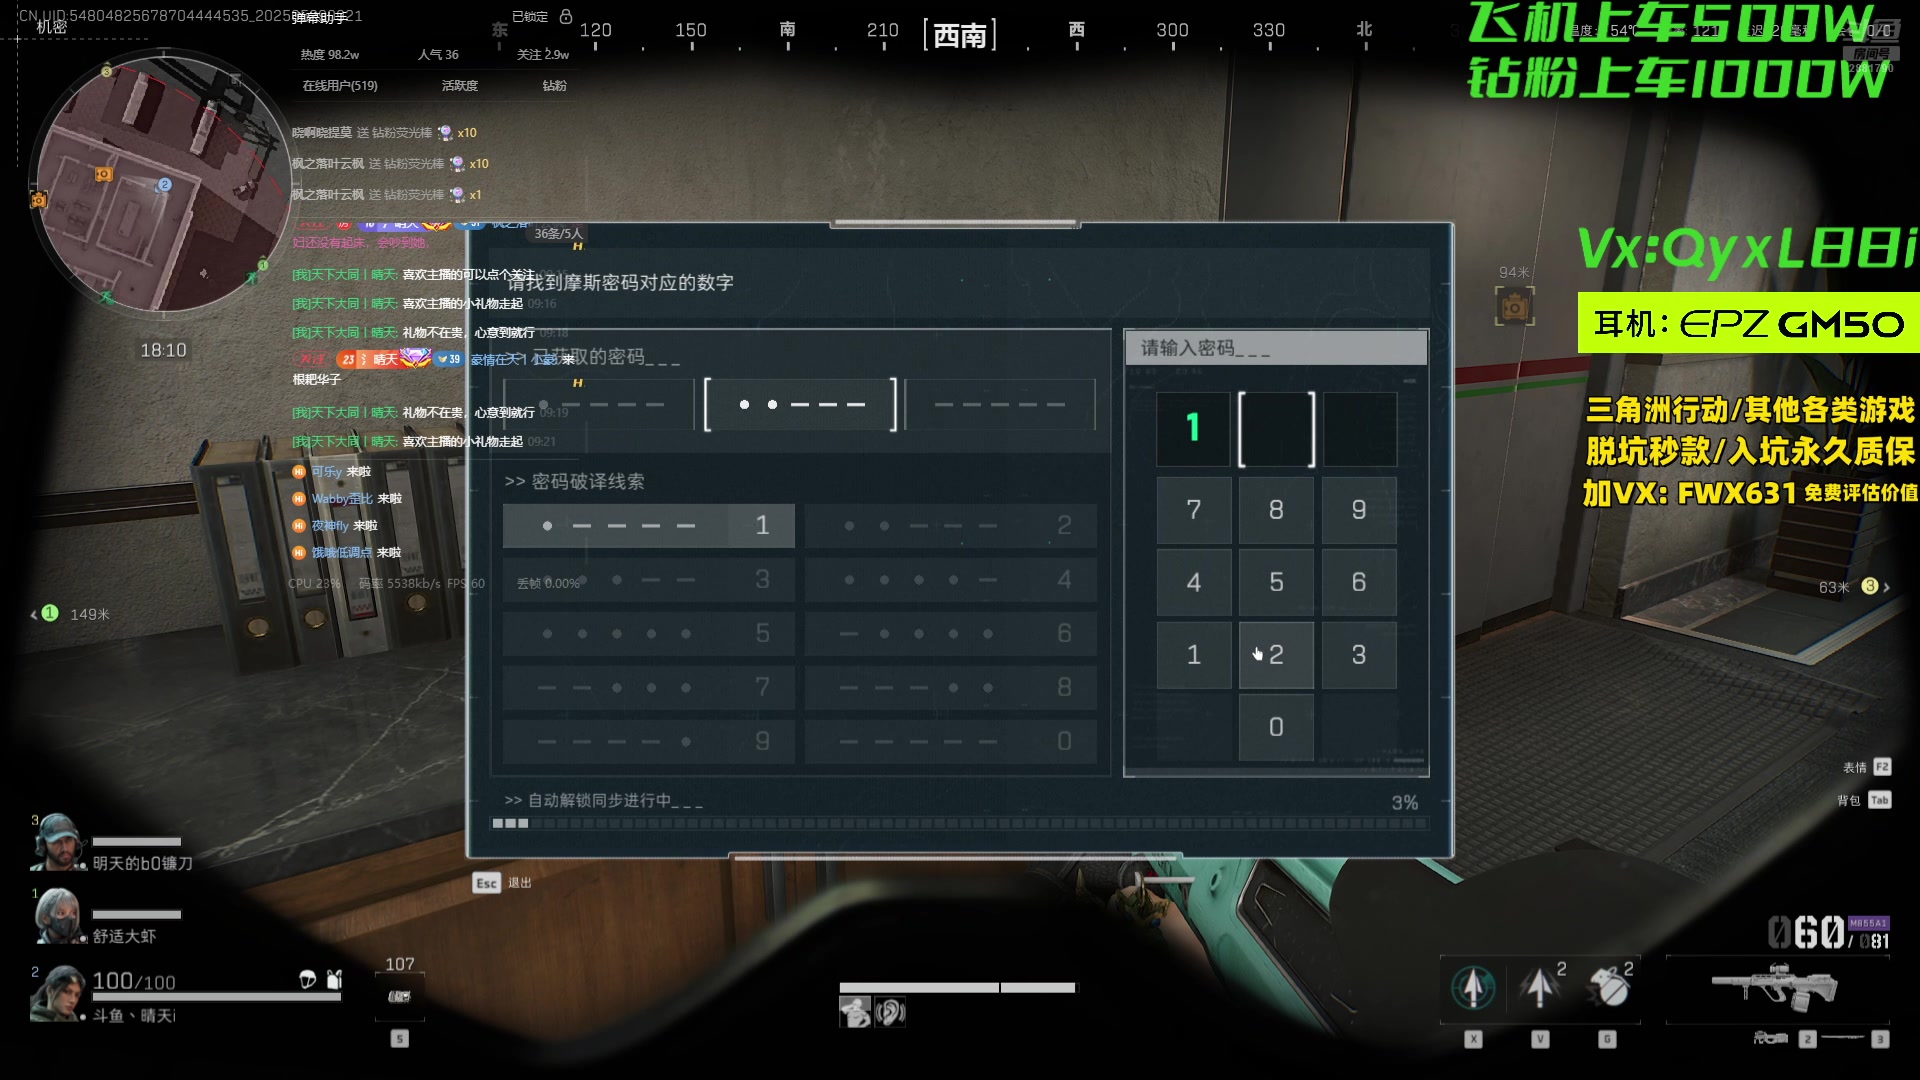The height and width of the screenshot is (1080, 1920).
Task: Click Morse clue row for digit 5
Action: coord(648,633)
